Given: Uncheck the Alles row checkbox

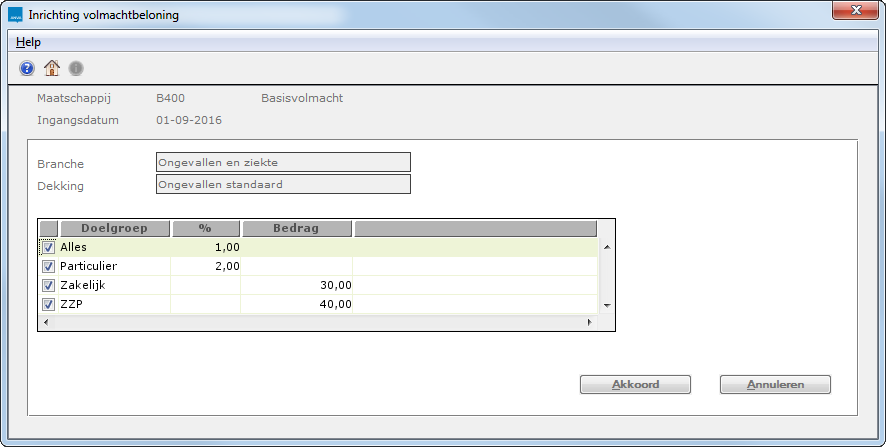Looking at the screenshot, I should tap(48, 247).
